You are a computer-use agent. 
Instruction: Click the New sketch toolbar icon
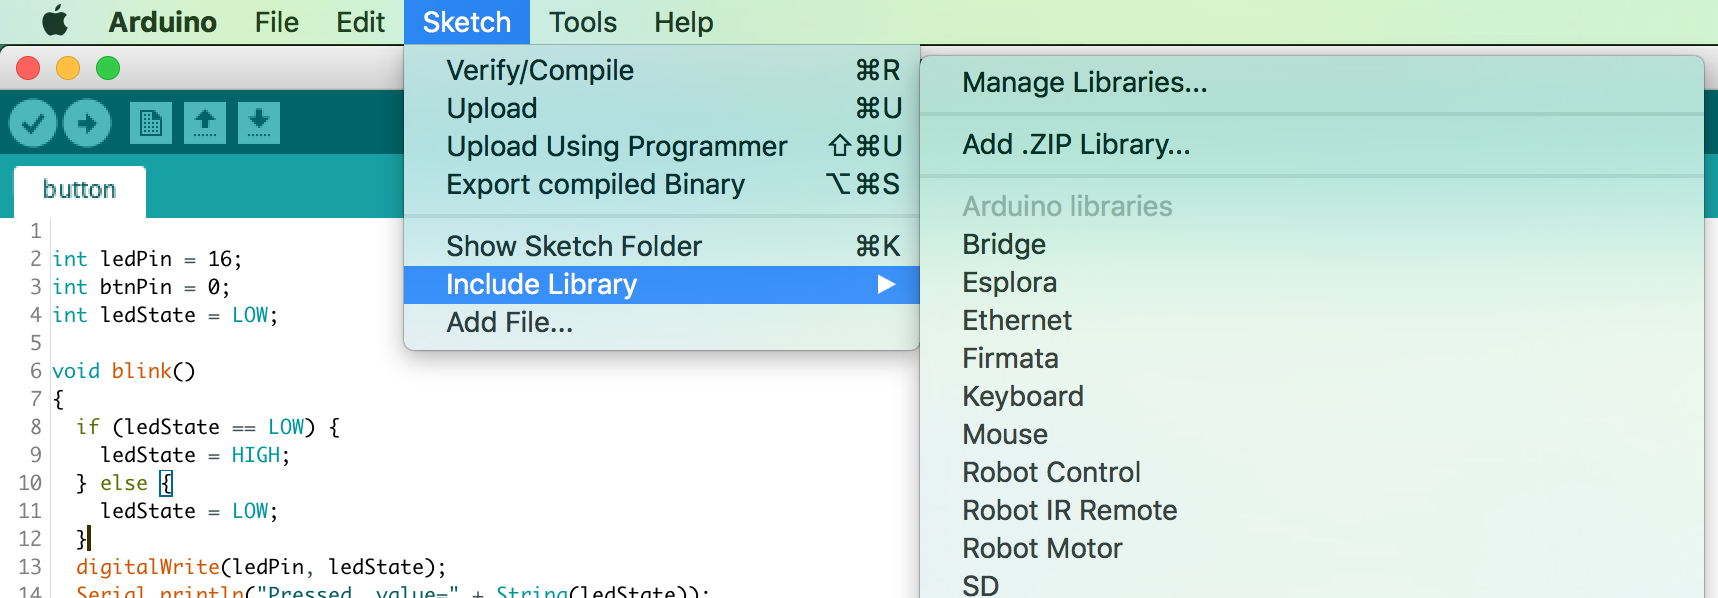(151, 123)
